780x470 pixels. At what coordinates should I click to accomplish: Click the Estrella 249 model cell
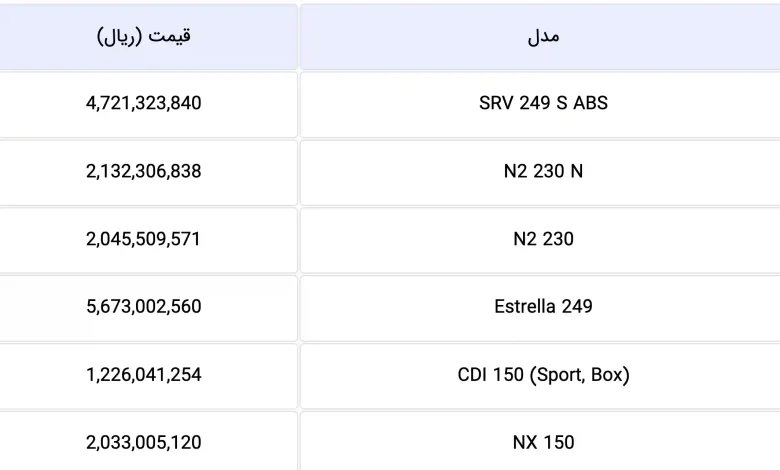pyautogui.click(x=540, y=308)
